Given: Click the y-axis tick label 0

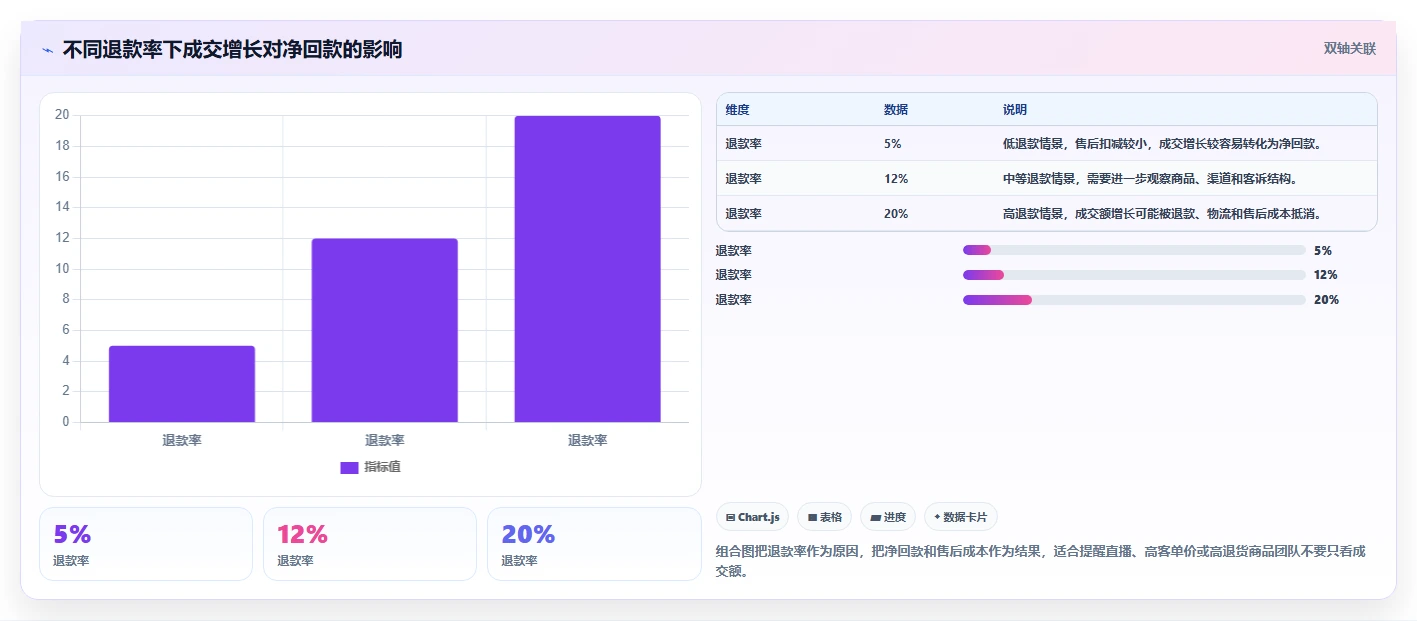Looking at the screenshot, I should coord(66,422).
